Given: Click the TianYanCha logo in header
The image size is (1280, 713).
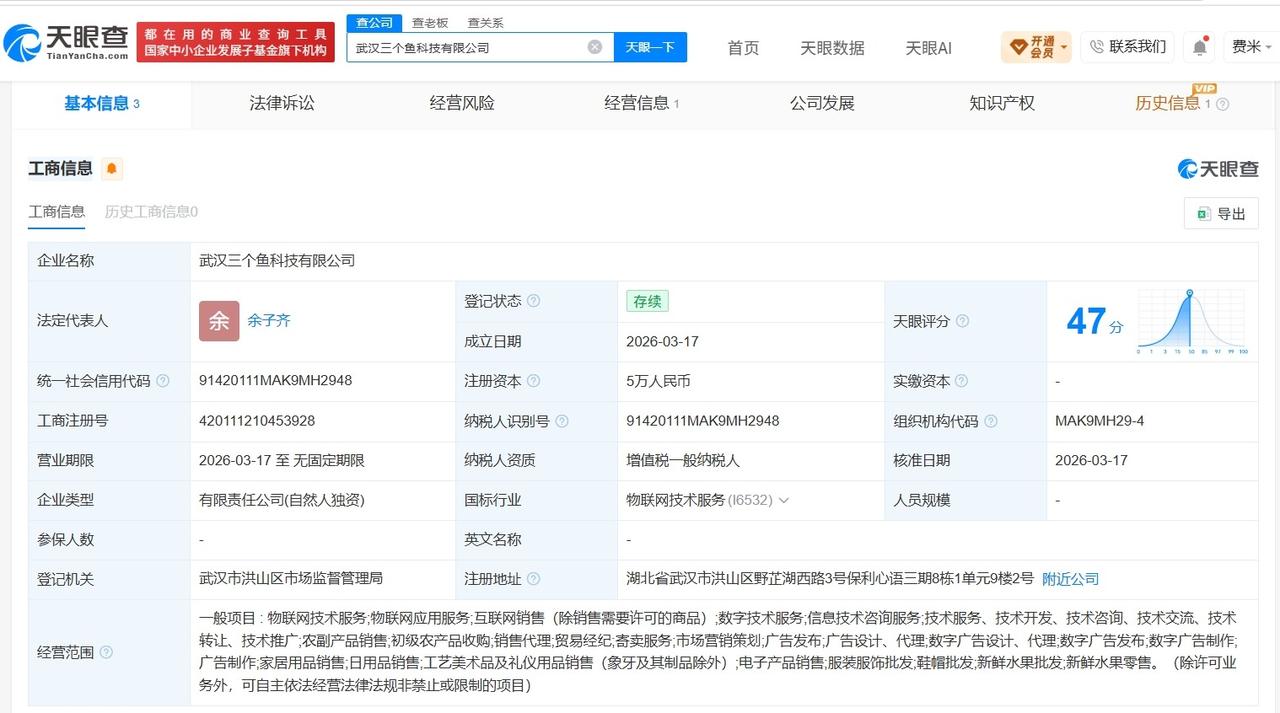Looking at the screenshot, I should (66, 42).
